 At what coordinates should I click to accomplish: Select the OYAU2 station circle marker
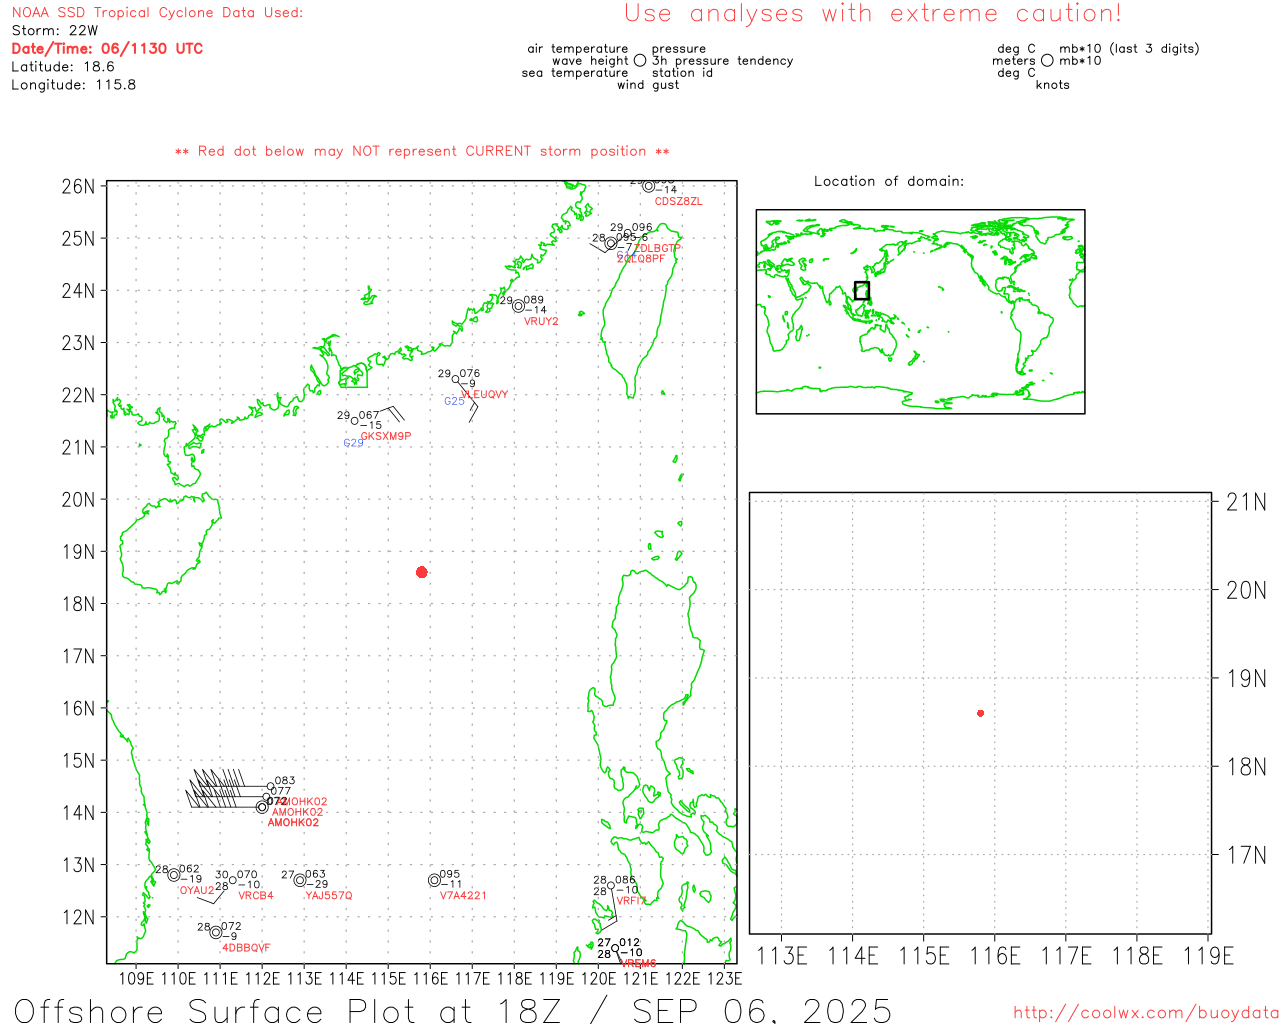pyautogui.click(x=174, y=875)
